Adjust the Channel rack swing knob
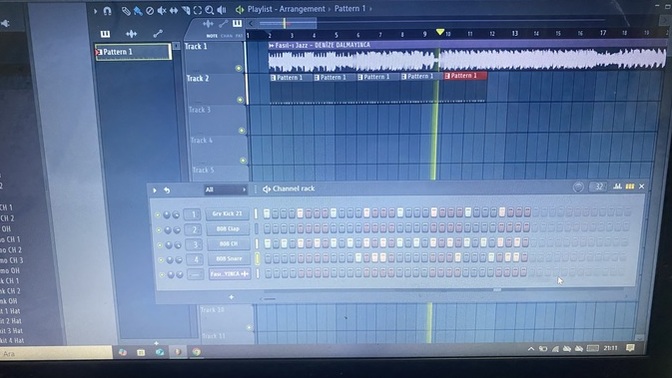Viewport: 672px width, 378px height. (578, 187)
